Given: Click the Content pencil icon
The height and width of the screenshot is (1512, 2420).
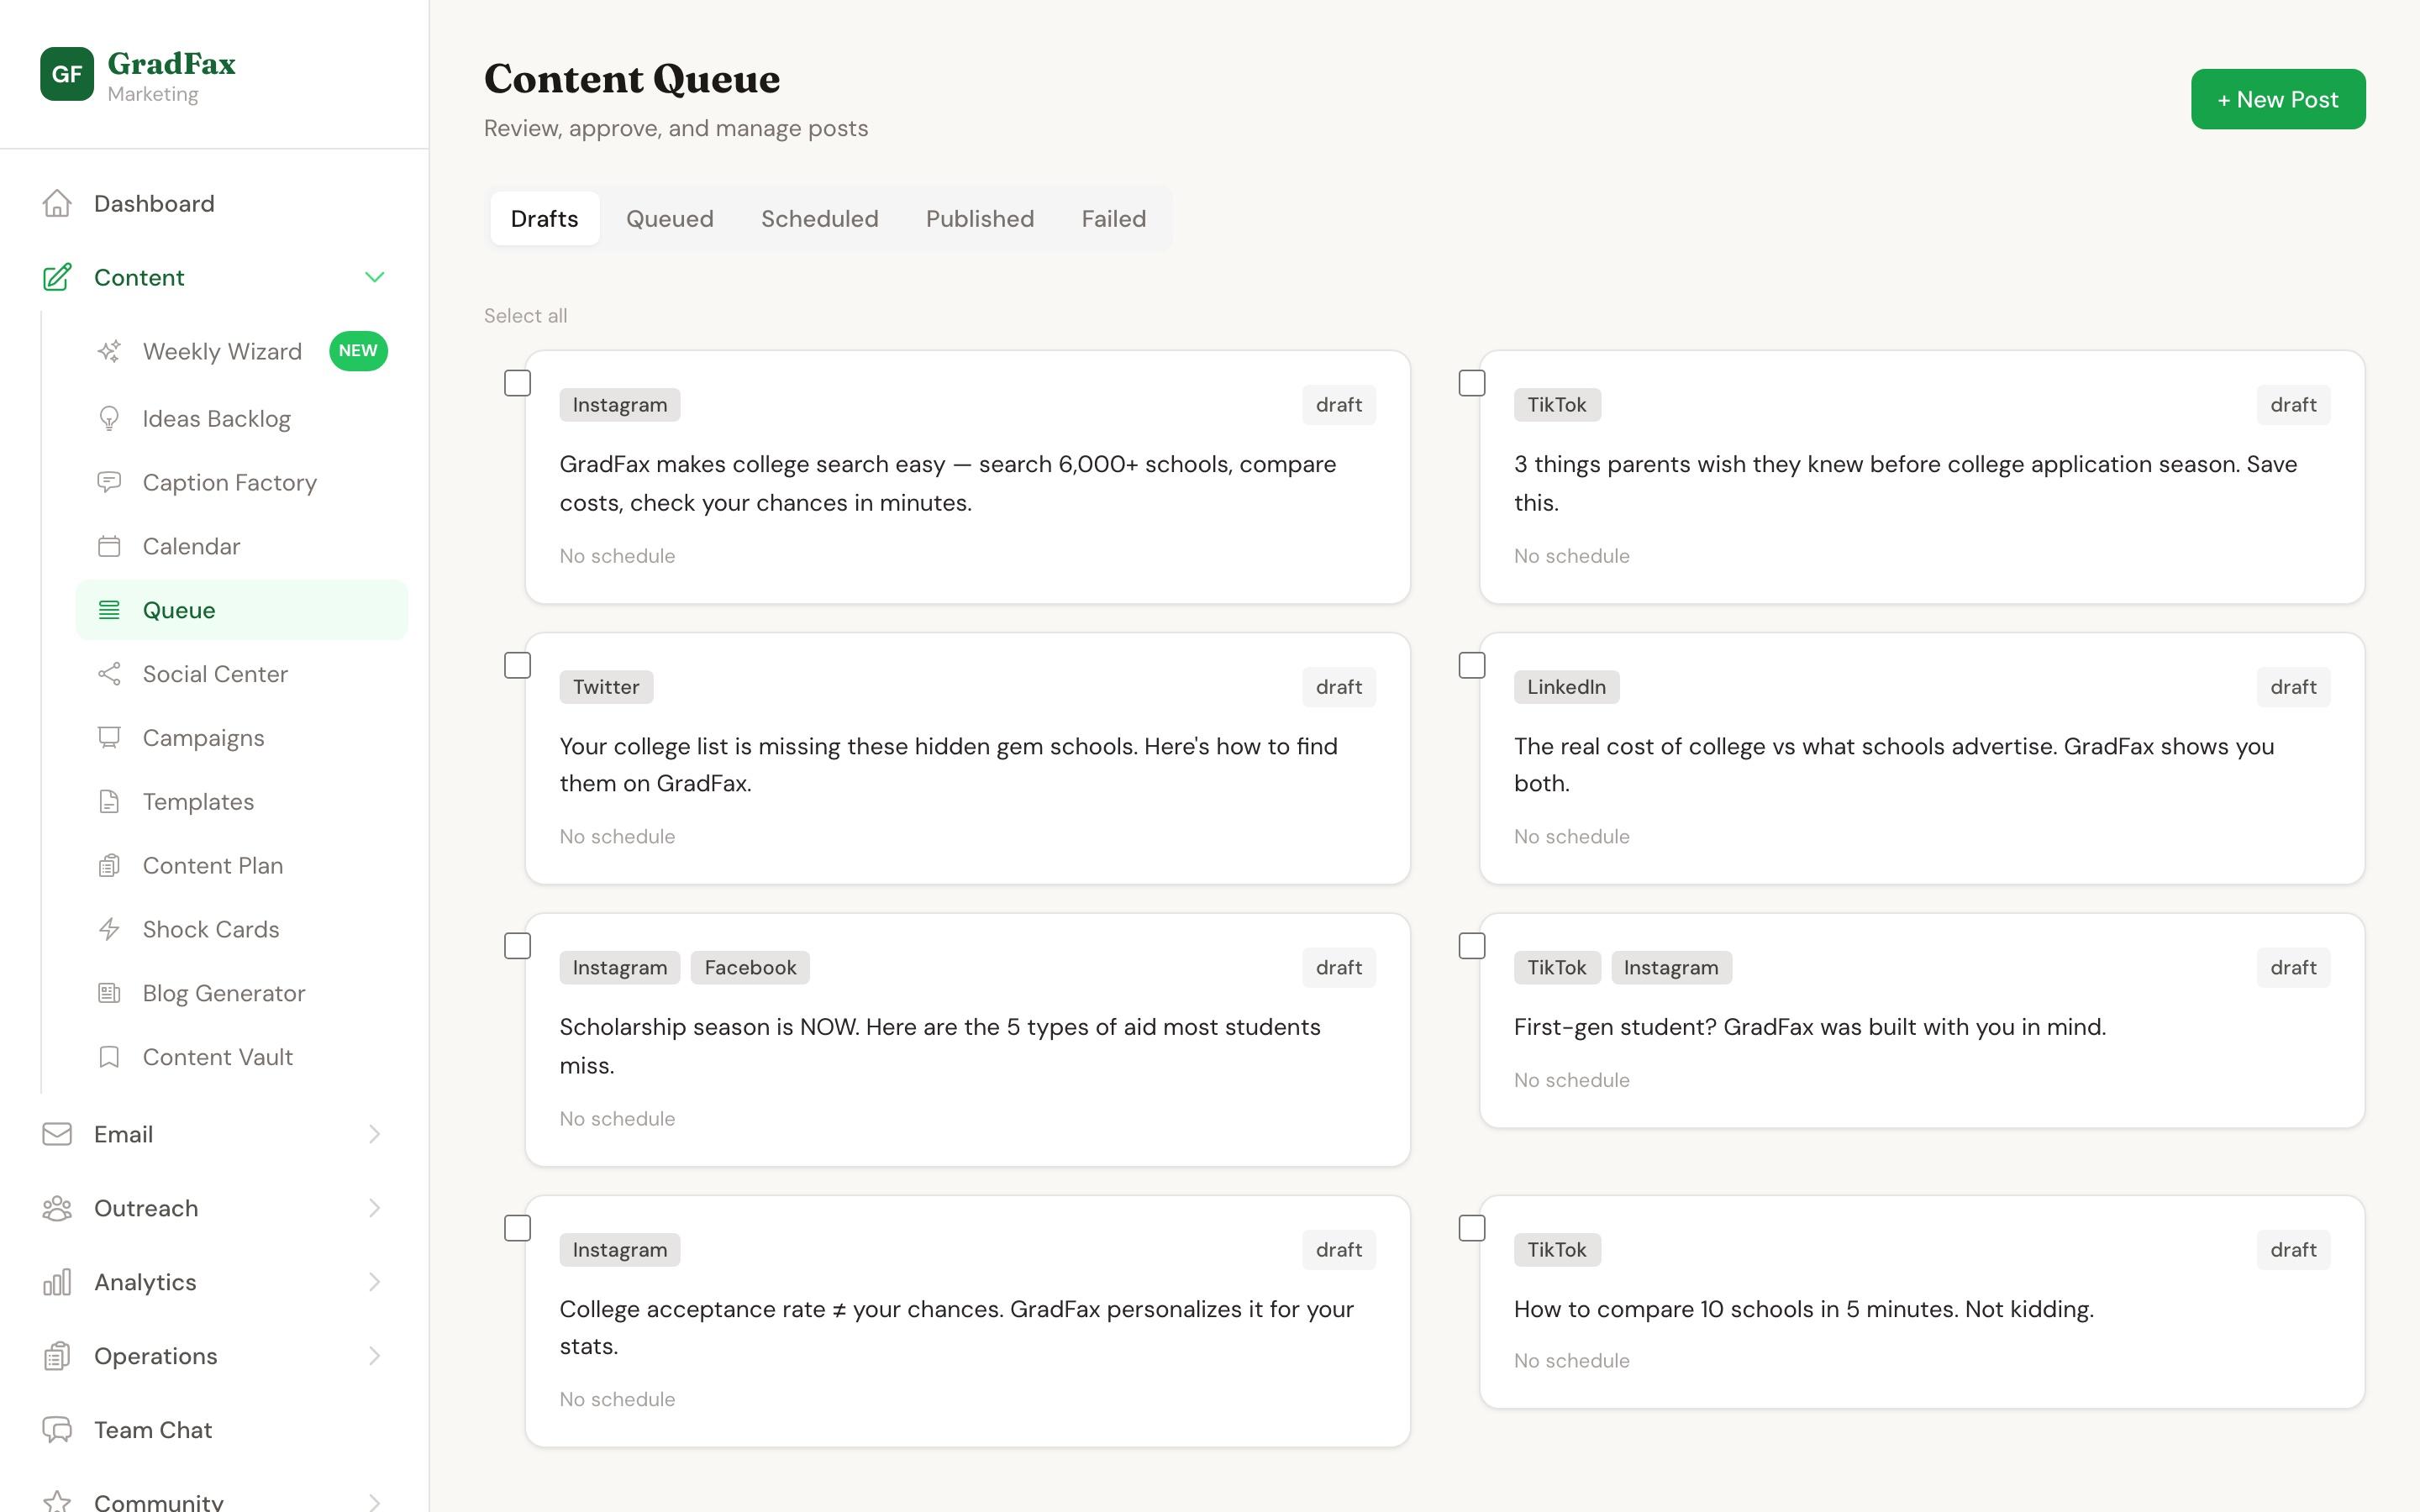Looking at the screenshot, I should (57, 277).
